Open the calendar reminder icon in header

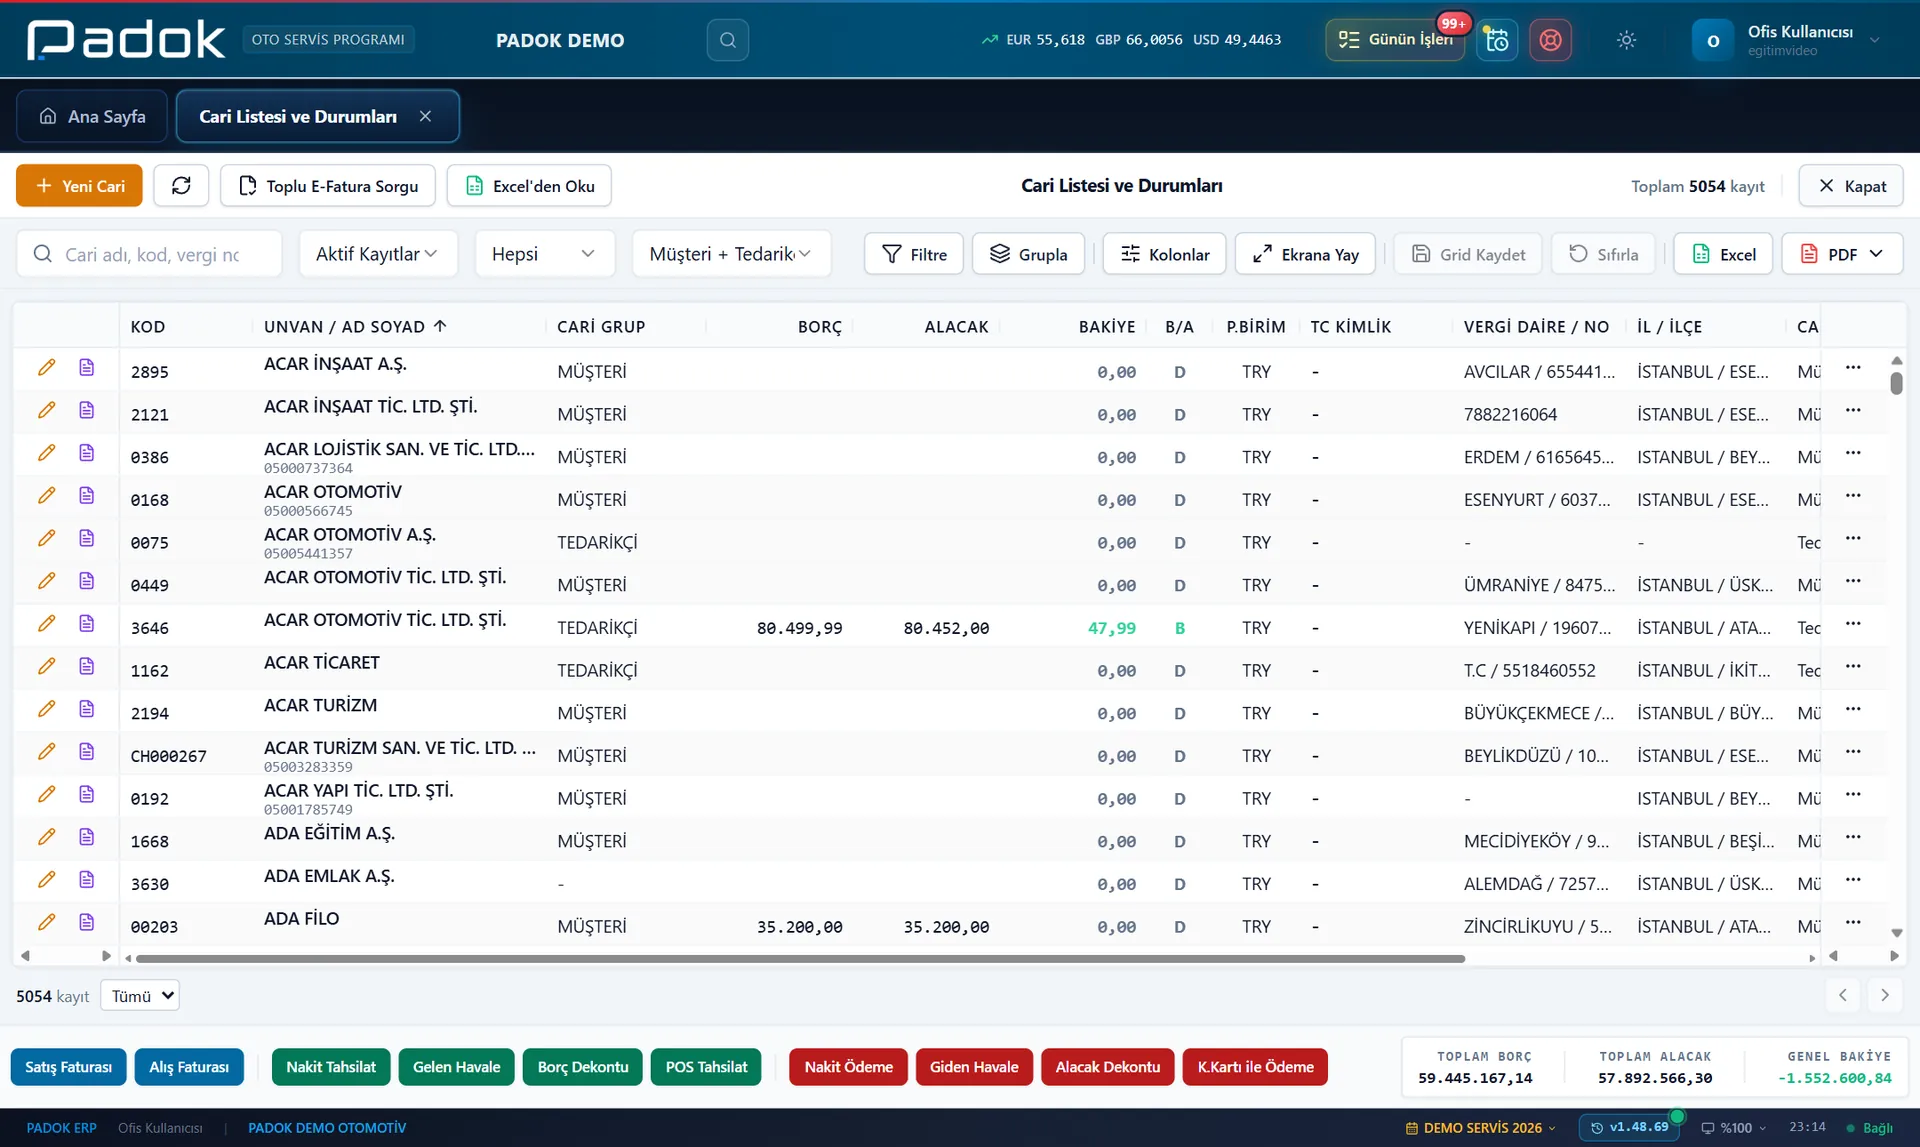click(x=1497, y=40)
